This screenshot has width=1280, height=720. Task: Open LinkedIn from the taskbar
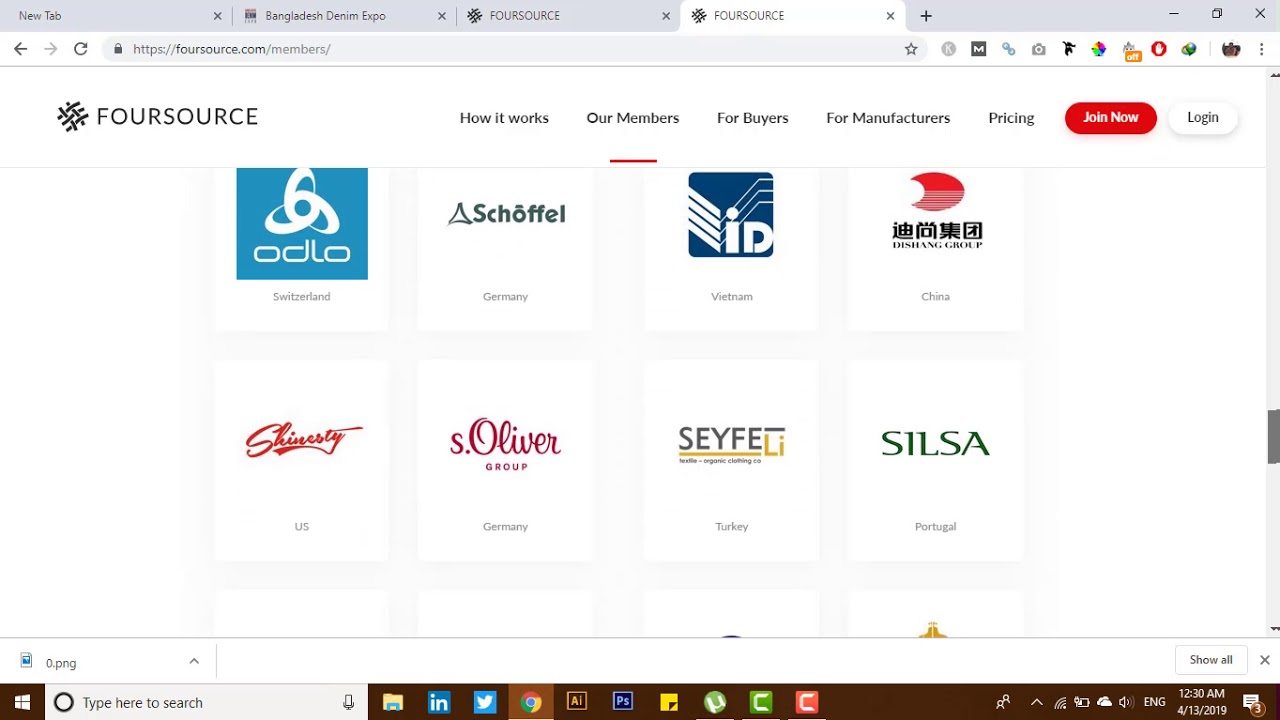click(x=439, y=702)
